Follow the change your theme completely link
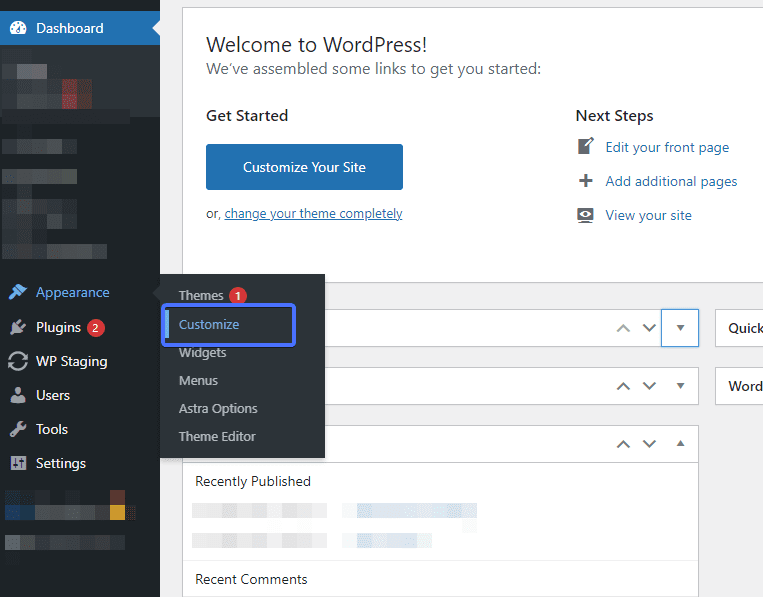The image size is (763, 597). (313, 214)
